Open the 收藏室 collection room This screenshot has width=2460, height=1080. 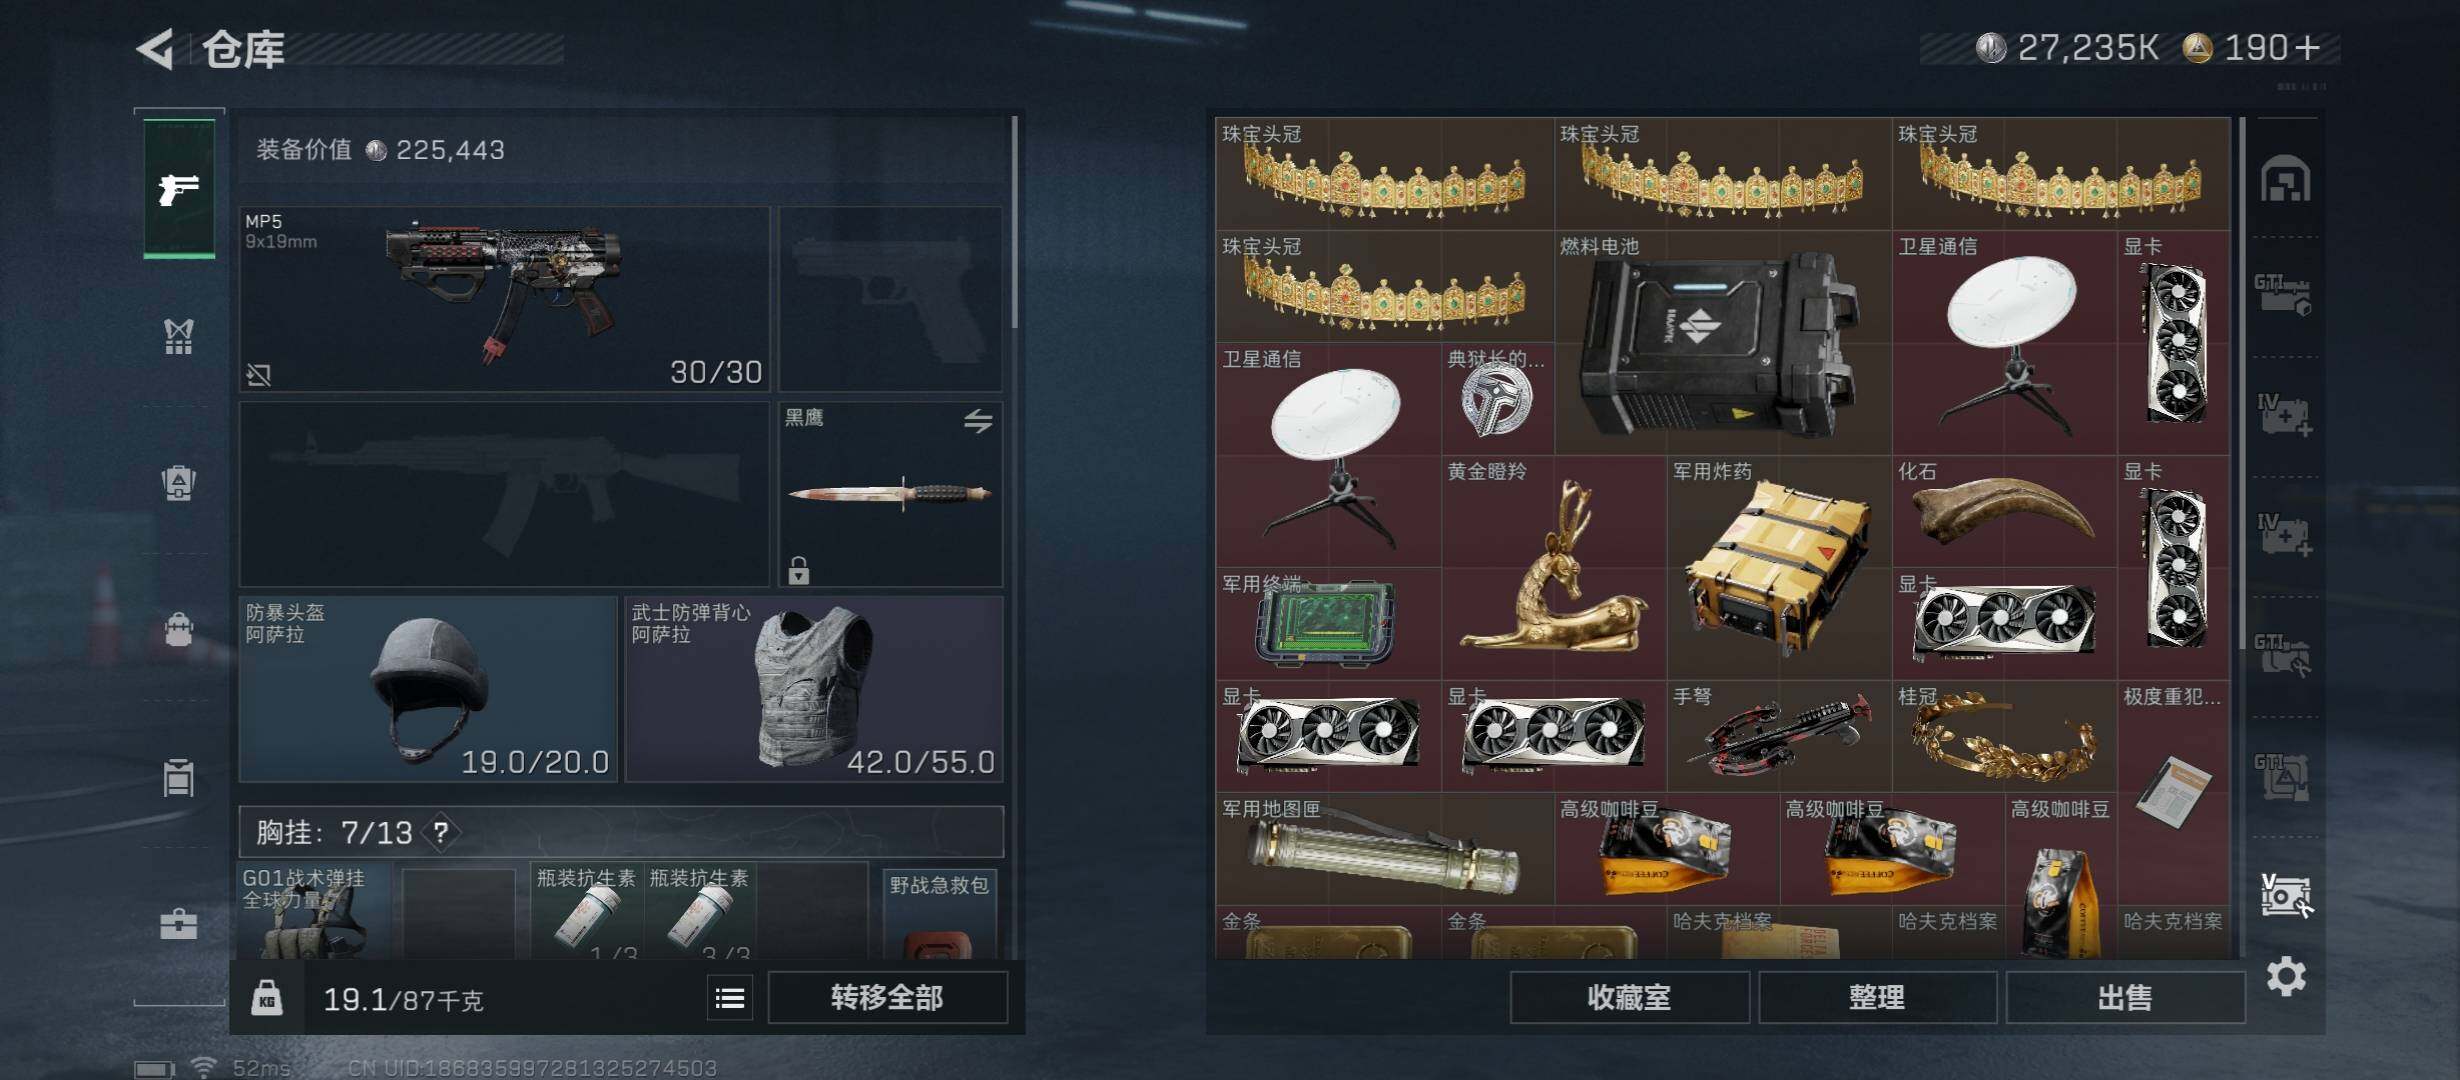click(1629, 998)
